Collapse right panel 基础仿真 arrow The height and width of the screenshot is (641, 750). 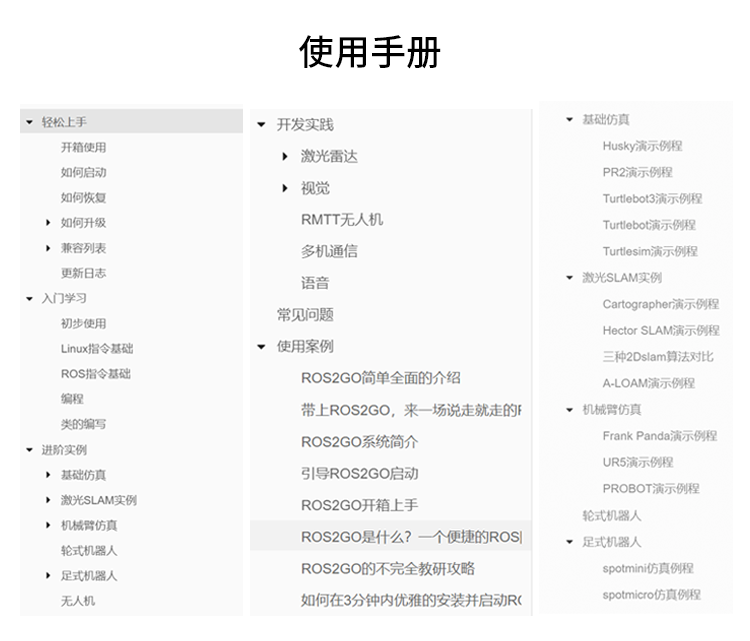click(569, 120)
